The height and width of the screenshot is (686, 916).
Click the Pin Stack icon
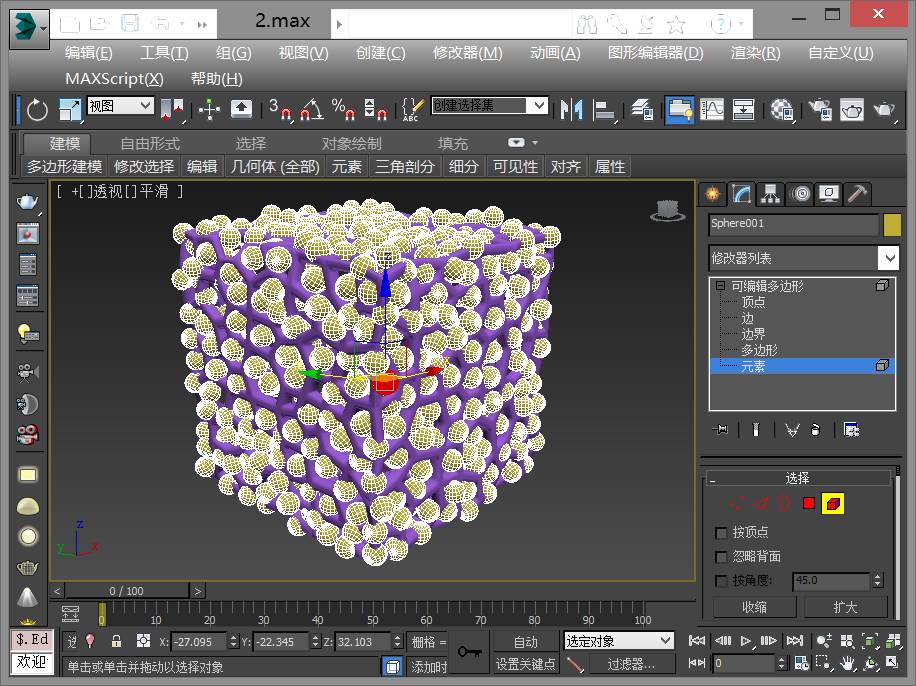tap(720, 430)
